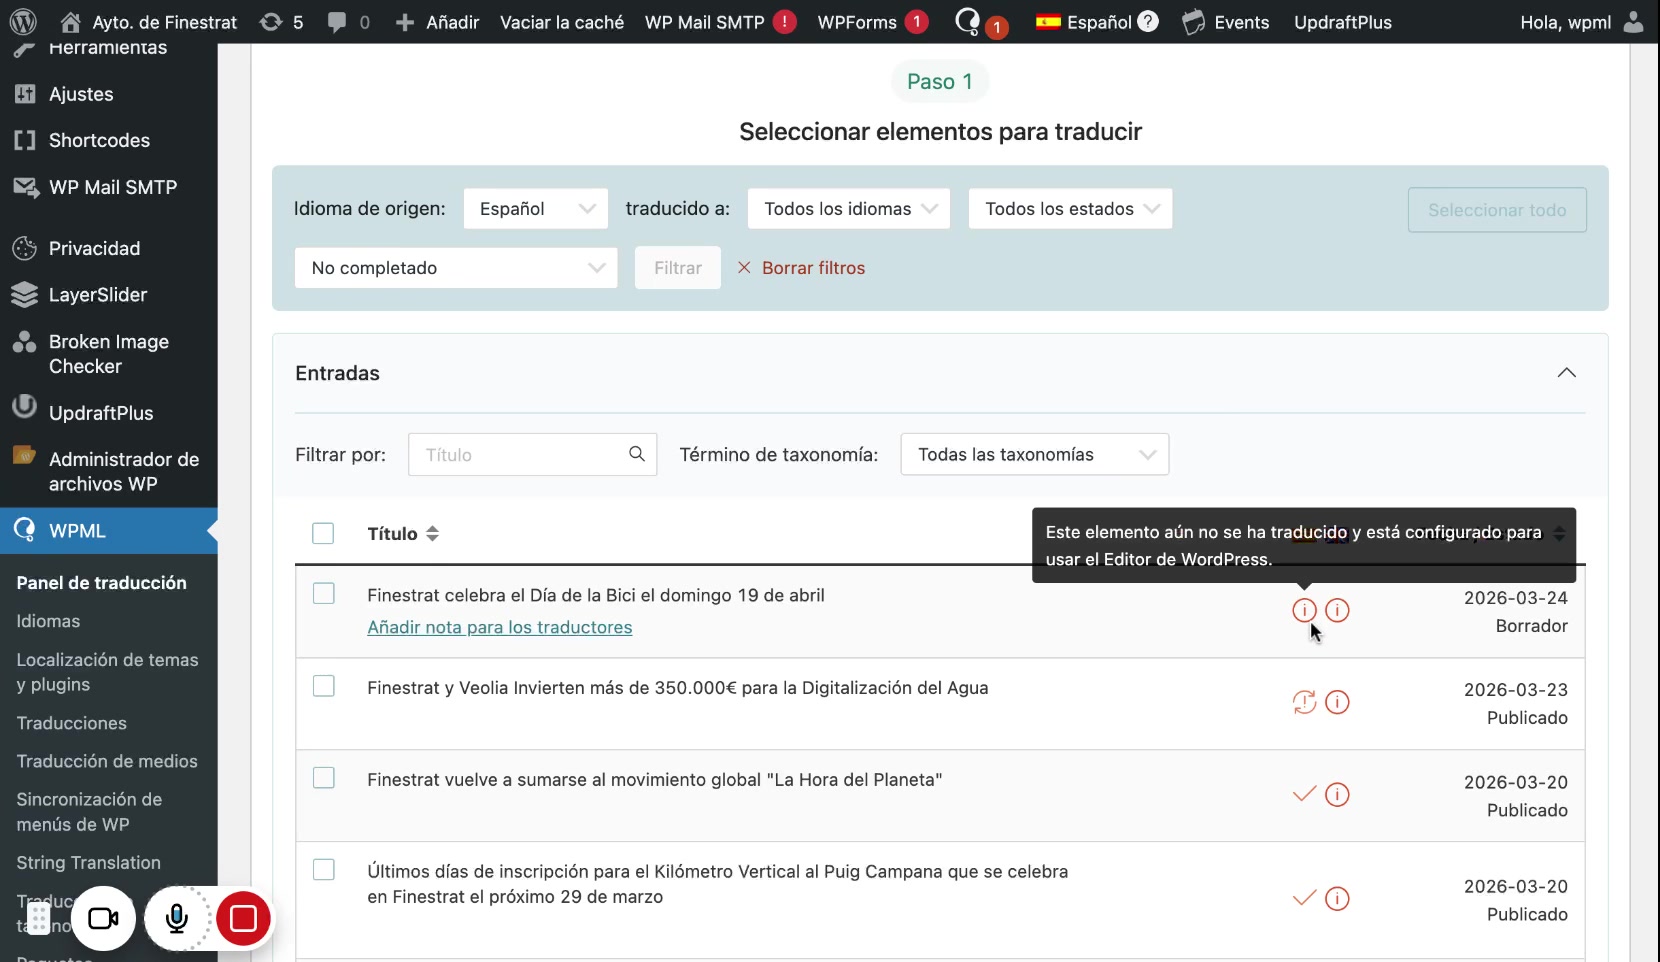Open String Translation menu item
1660x962 pixels.
pos(88,862)
